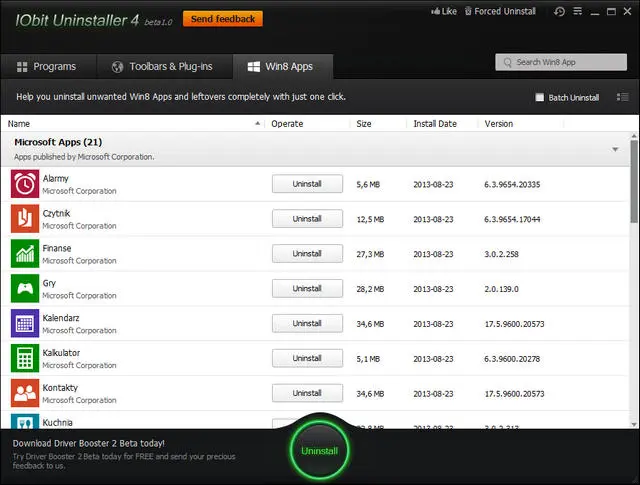Viewport: 640px width, 485px height.
Task: Click Send feedback button
Action: pyautogui.click(x=223, y=19)
